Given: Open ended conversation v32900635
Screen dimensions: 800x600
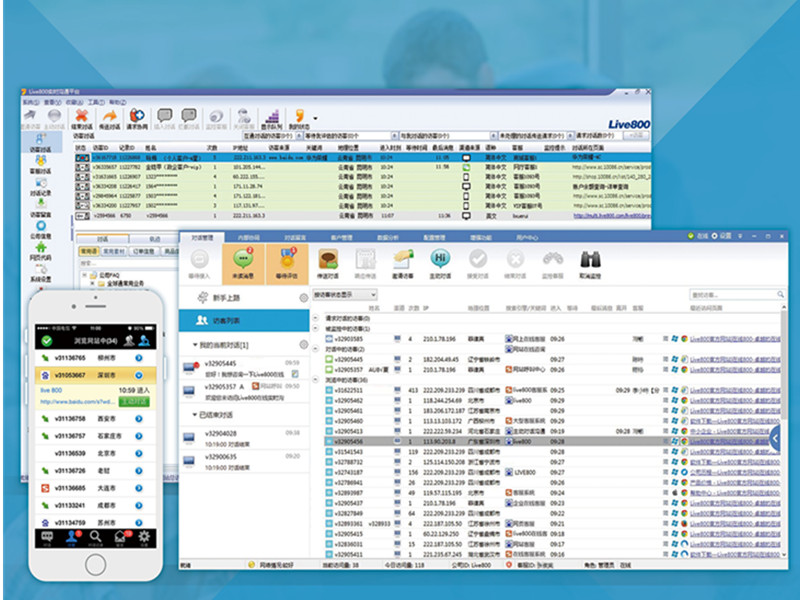Looking at the screenshot, I should tap(244, 461).
